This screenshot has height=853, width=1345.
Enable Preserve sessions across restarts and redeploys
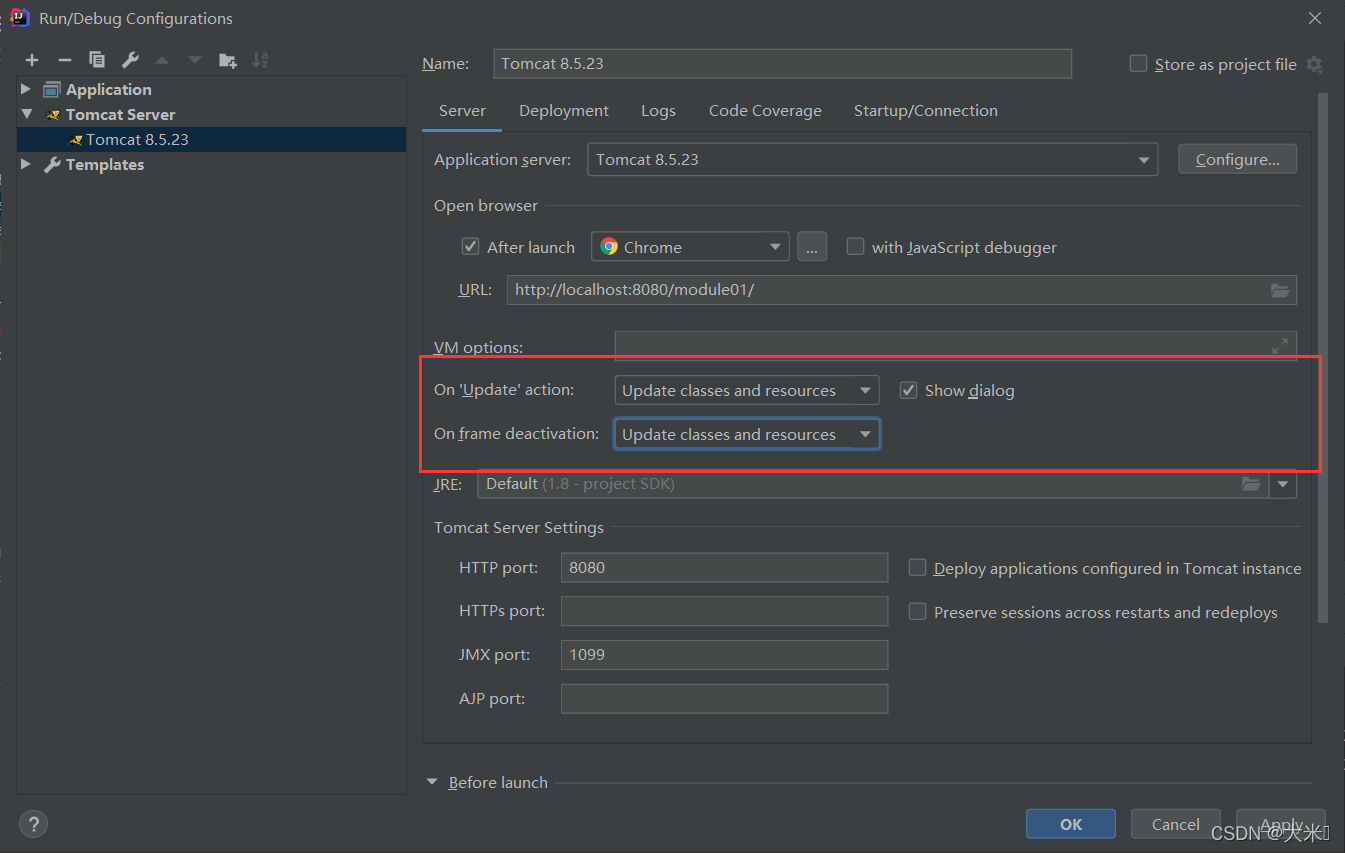(x=917, y=611)
